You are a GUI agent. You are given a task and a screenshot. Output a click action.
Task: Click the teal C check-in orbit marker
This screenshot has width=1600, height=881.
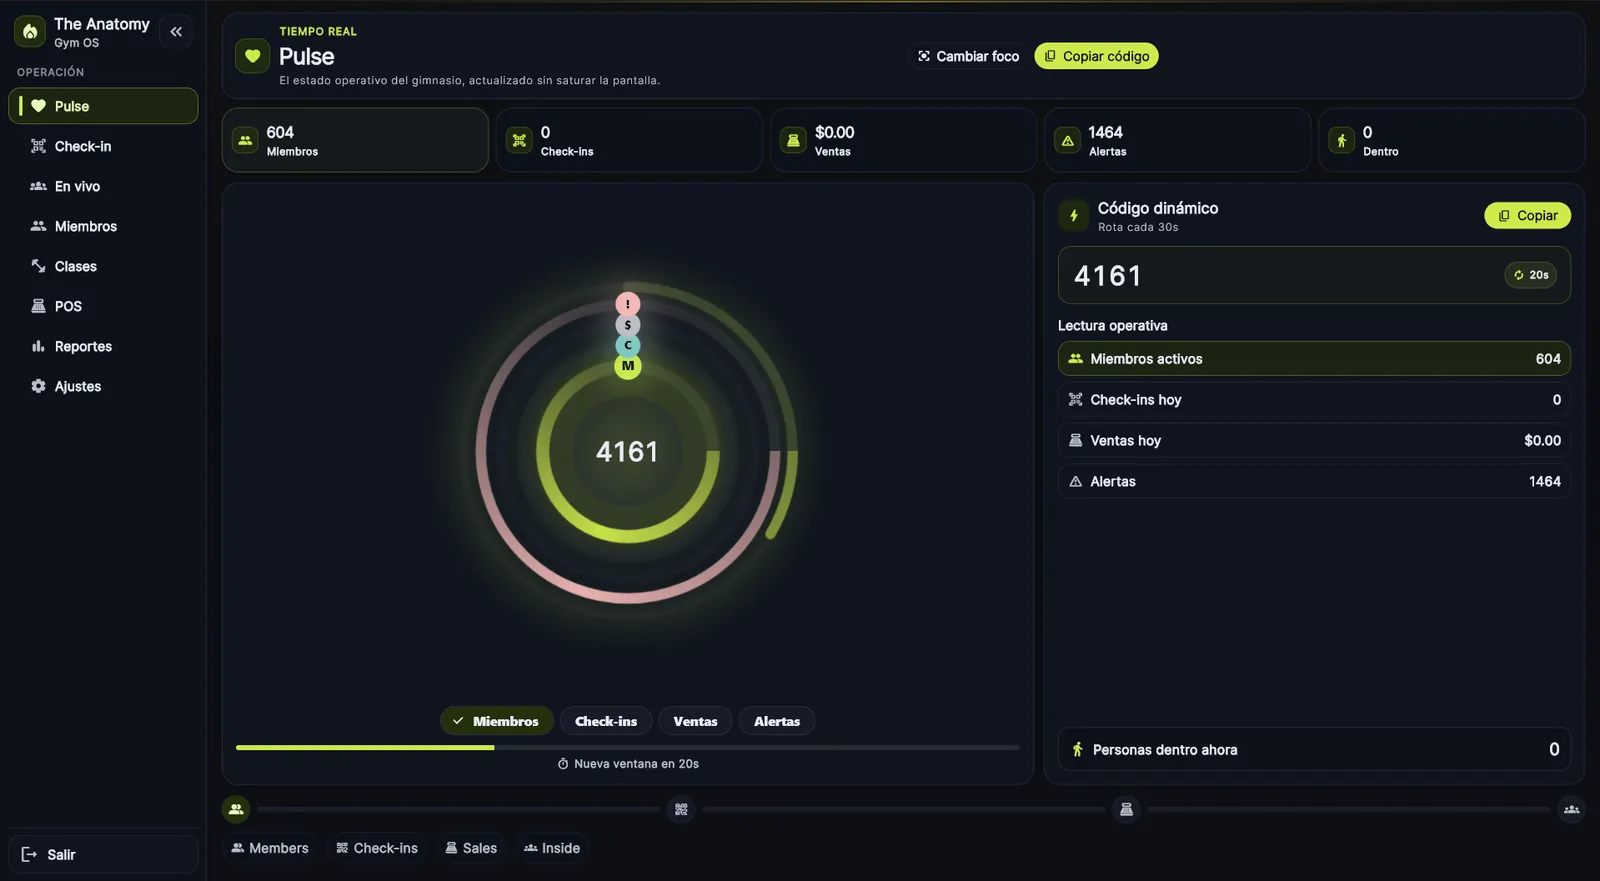click(x=627, y=345)
